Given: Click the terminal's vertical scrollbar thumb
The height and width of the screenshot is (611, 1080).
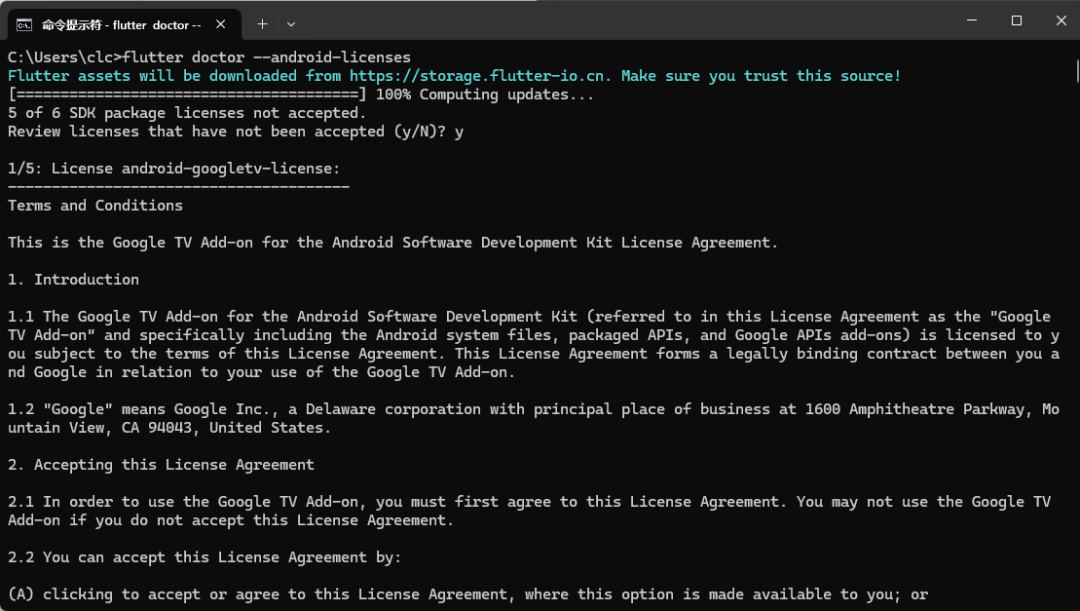Looking at the screenshot, I should 1076,72.
